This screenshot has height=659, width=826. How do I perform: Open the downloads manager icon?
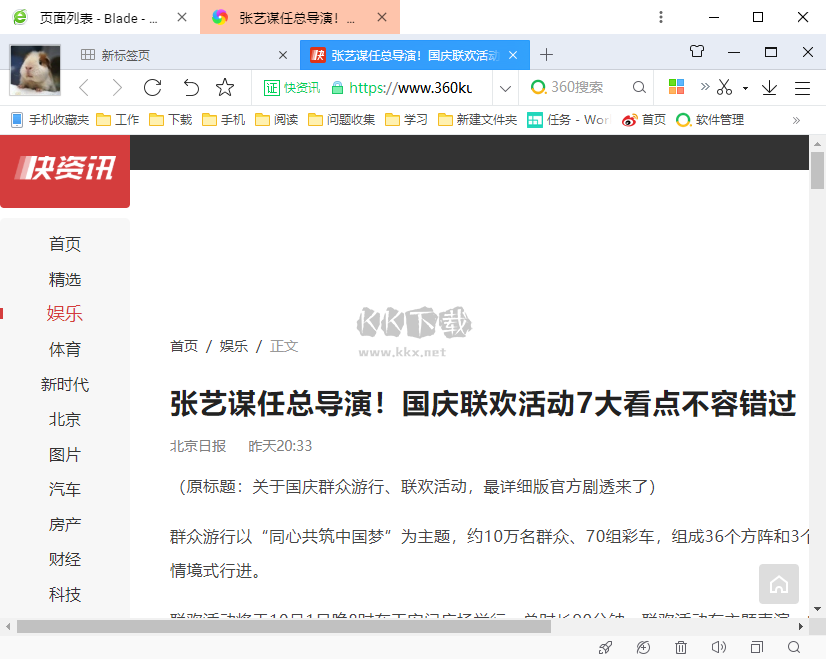click(x=769, y=88)
